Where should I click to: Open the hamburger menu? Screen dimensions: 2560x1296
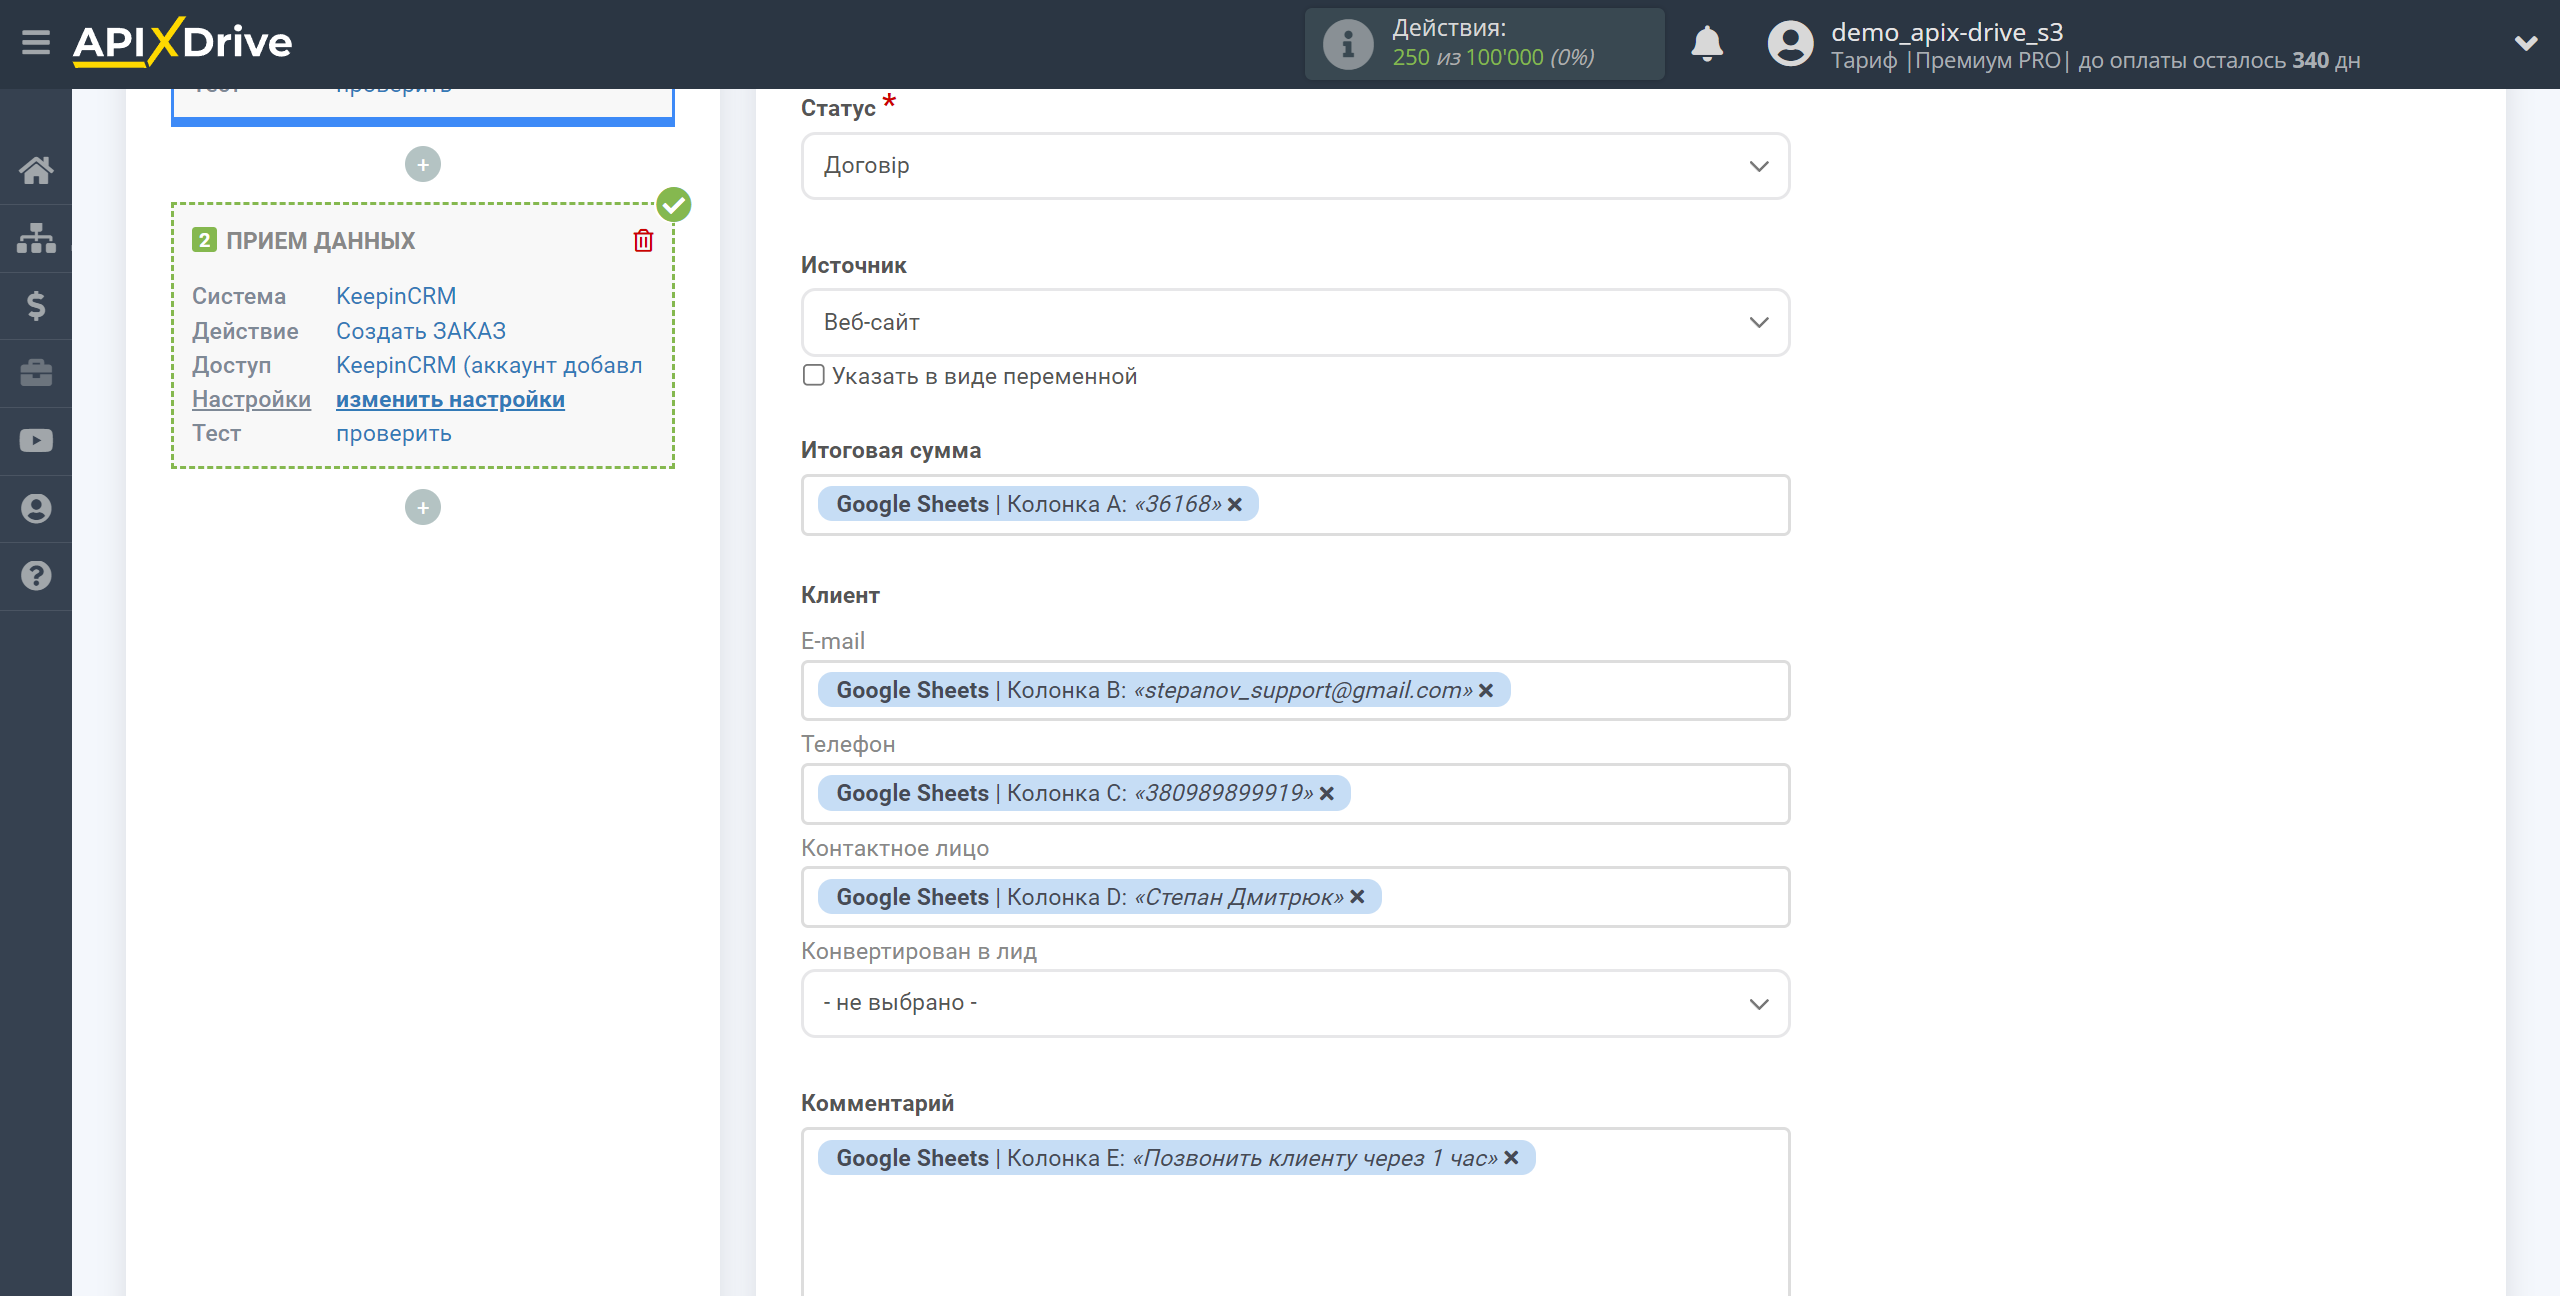click(x=36, y=43)
